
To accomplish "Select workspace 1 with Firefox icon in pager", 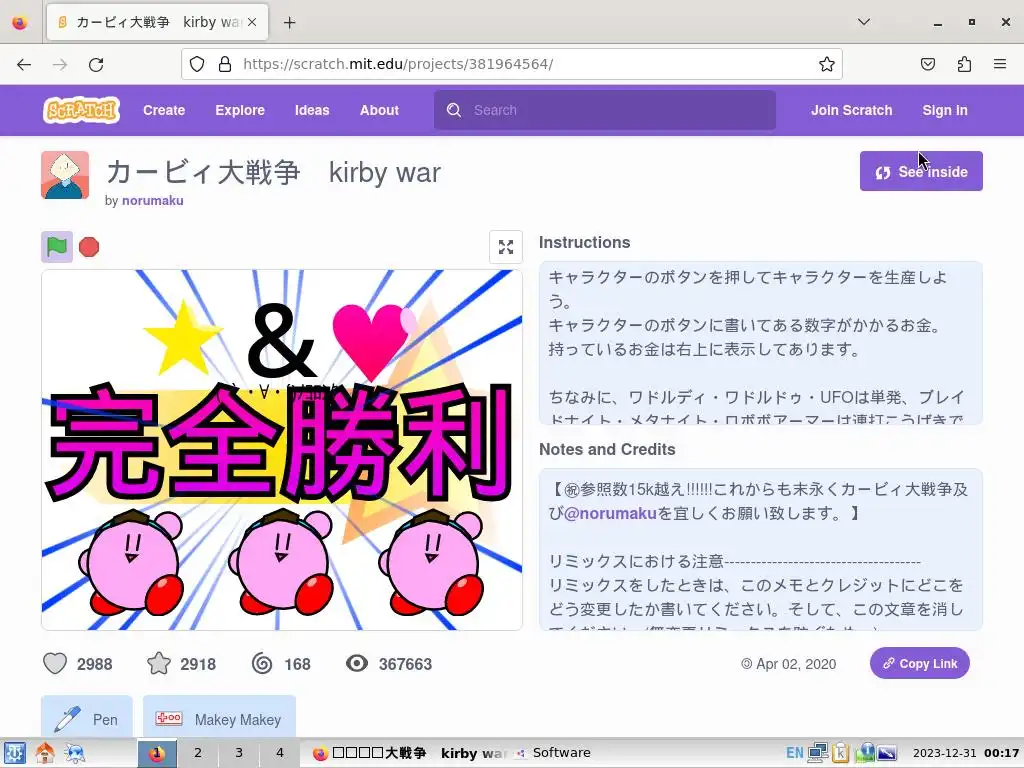I will 157,752.
